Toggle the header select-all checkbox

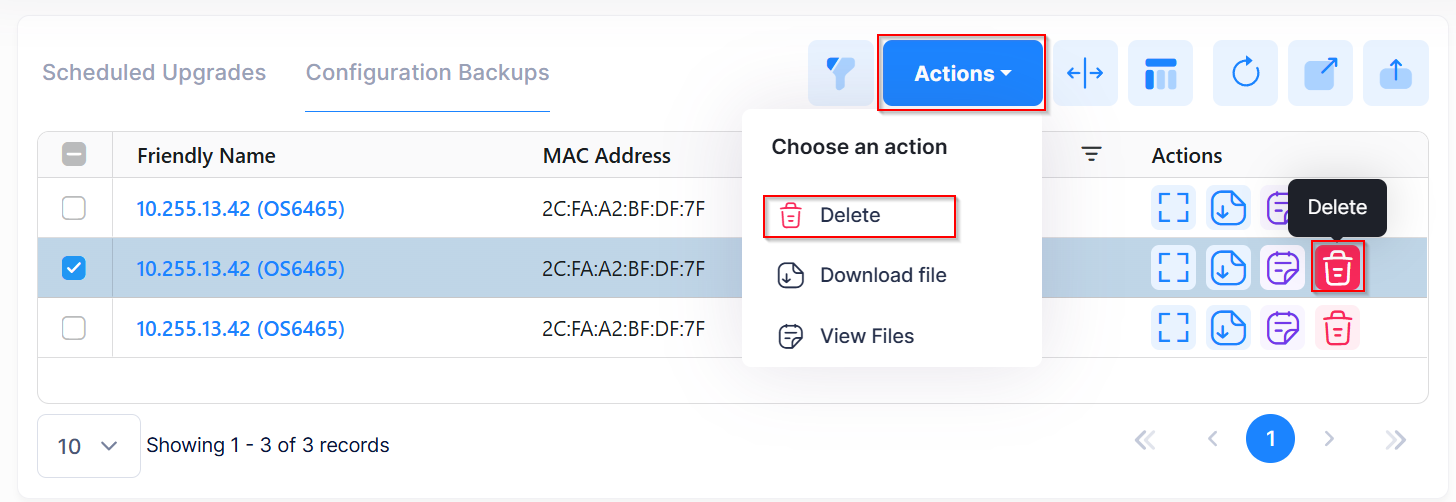(x=74, y=155)
